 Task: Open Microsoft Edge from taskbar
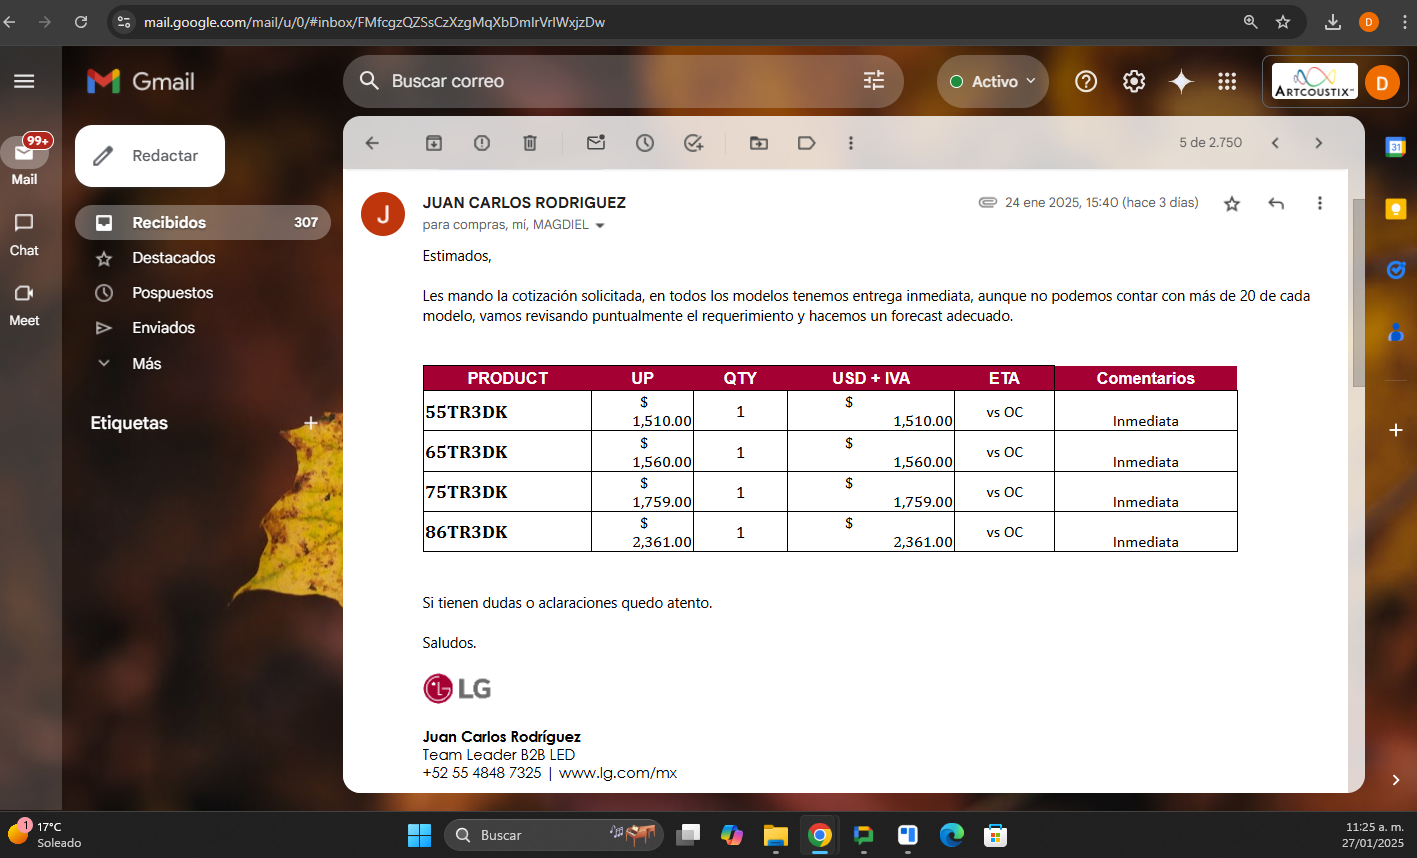pyautogui.click(x=951, y=835)
